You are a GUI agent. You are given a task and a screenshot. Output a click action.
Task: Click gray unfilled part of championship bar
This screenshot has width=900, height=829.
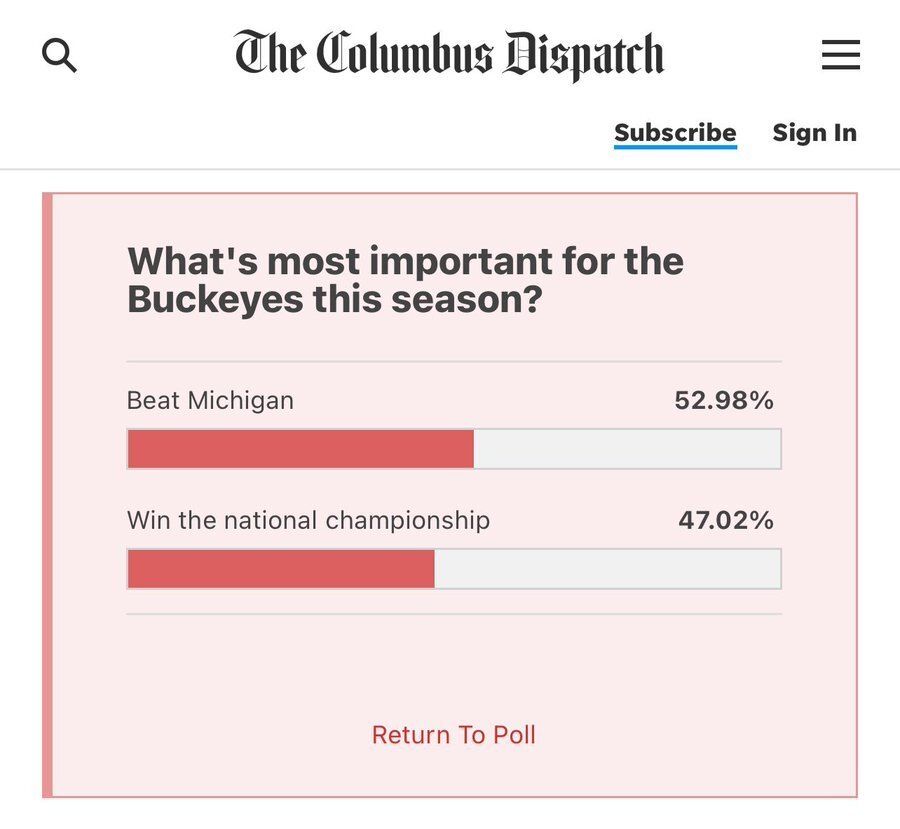click(607, 569)
